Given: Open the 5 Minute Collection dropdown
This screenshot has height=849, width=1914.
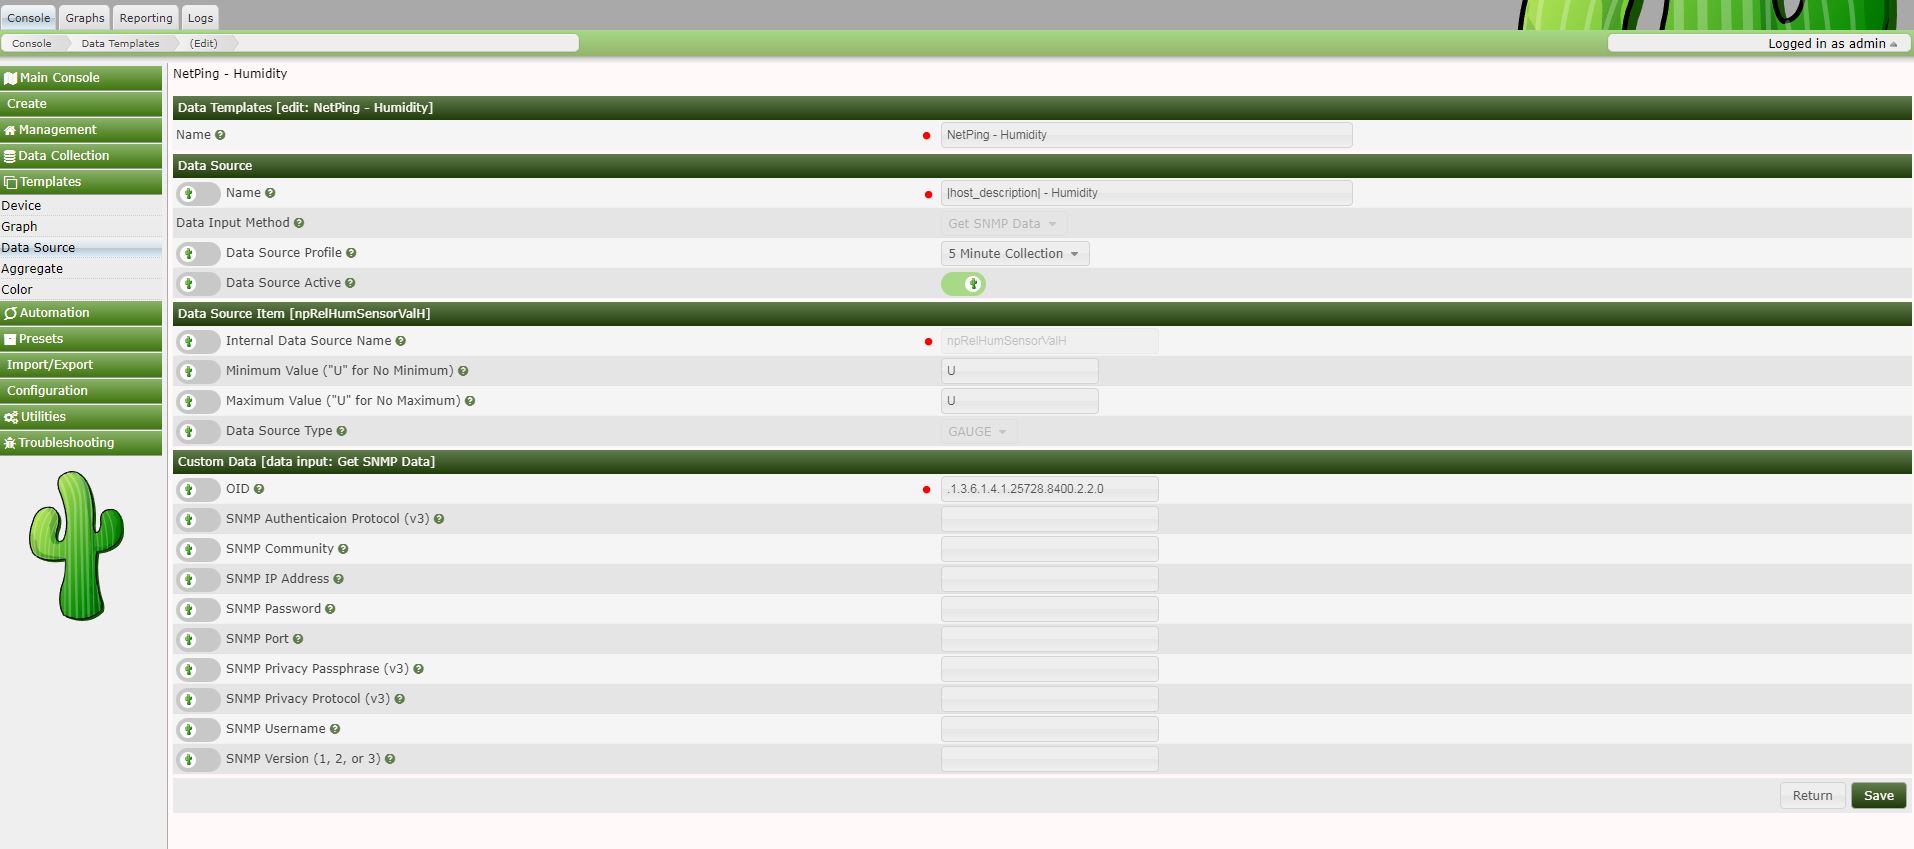Looking at the screenshot, I should click(1014, 254).
